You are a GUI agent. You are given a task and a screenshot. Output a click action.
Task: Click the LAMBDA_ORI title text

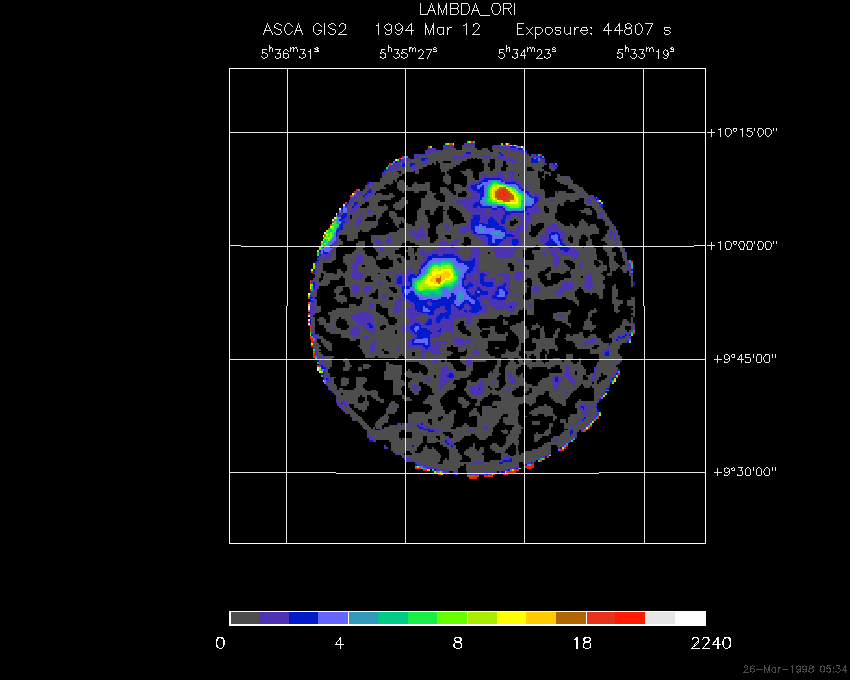coord(467,10)
